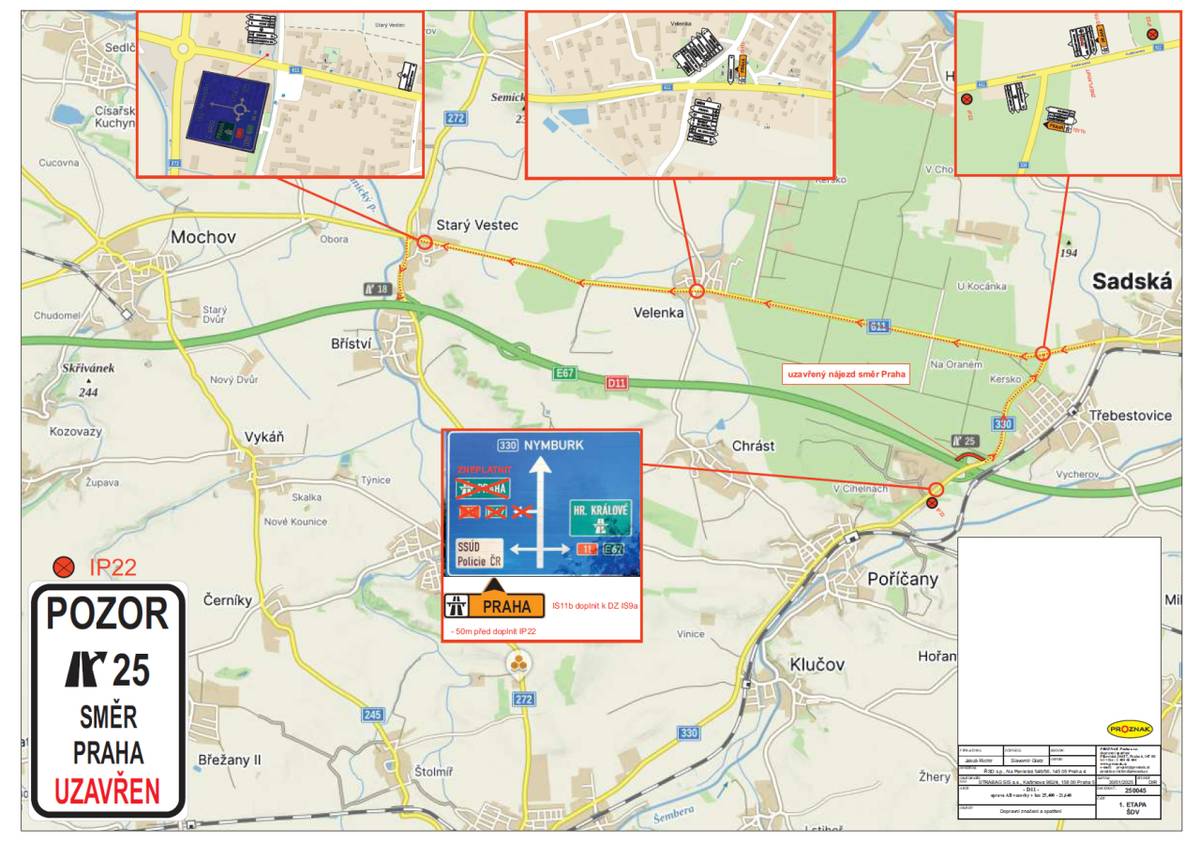Click the 'Dopravní značení a opatření' field
The height and width of the screenshot is (842, 1200).
(1030, 810)
